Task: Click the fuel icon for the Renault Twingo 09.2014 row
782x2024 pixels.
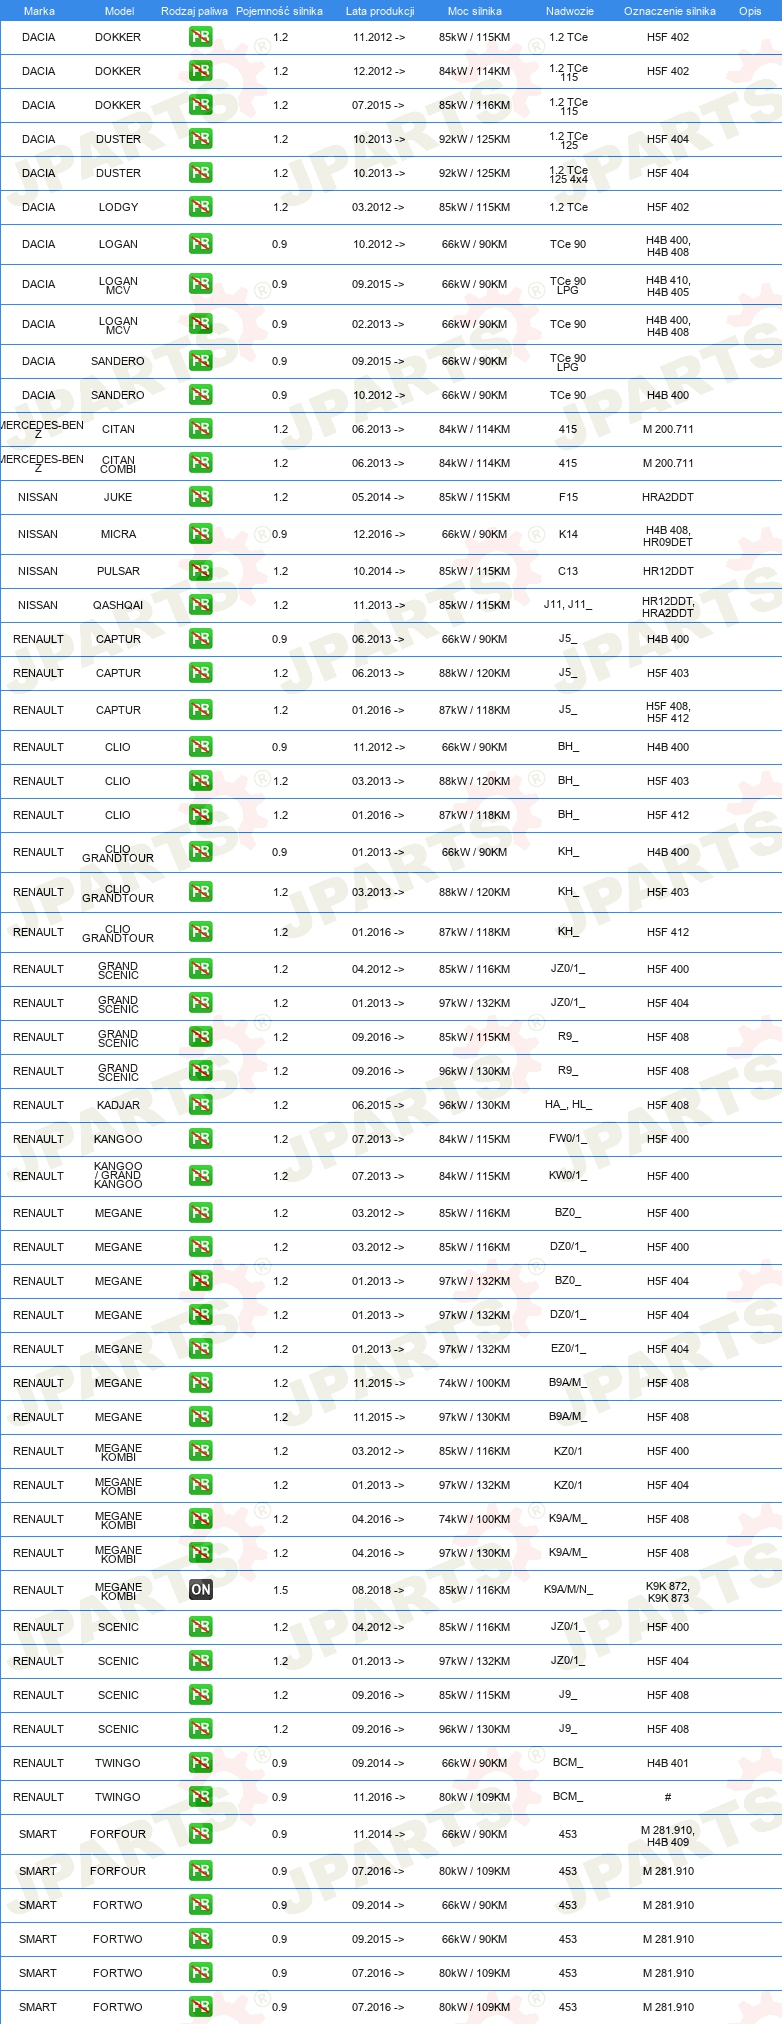Action: pos(201,1763)
